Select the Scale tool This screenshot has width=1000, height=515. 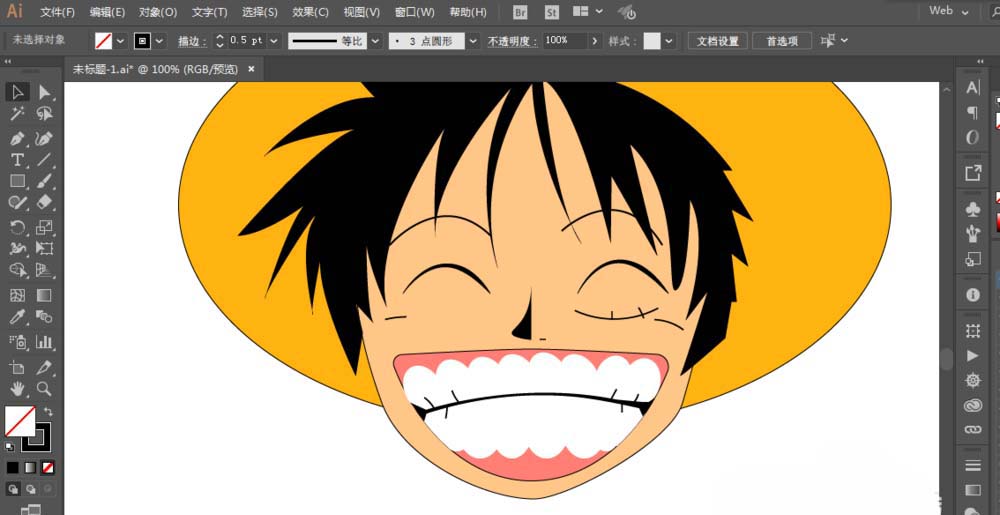[x=45, y=227]
